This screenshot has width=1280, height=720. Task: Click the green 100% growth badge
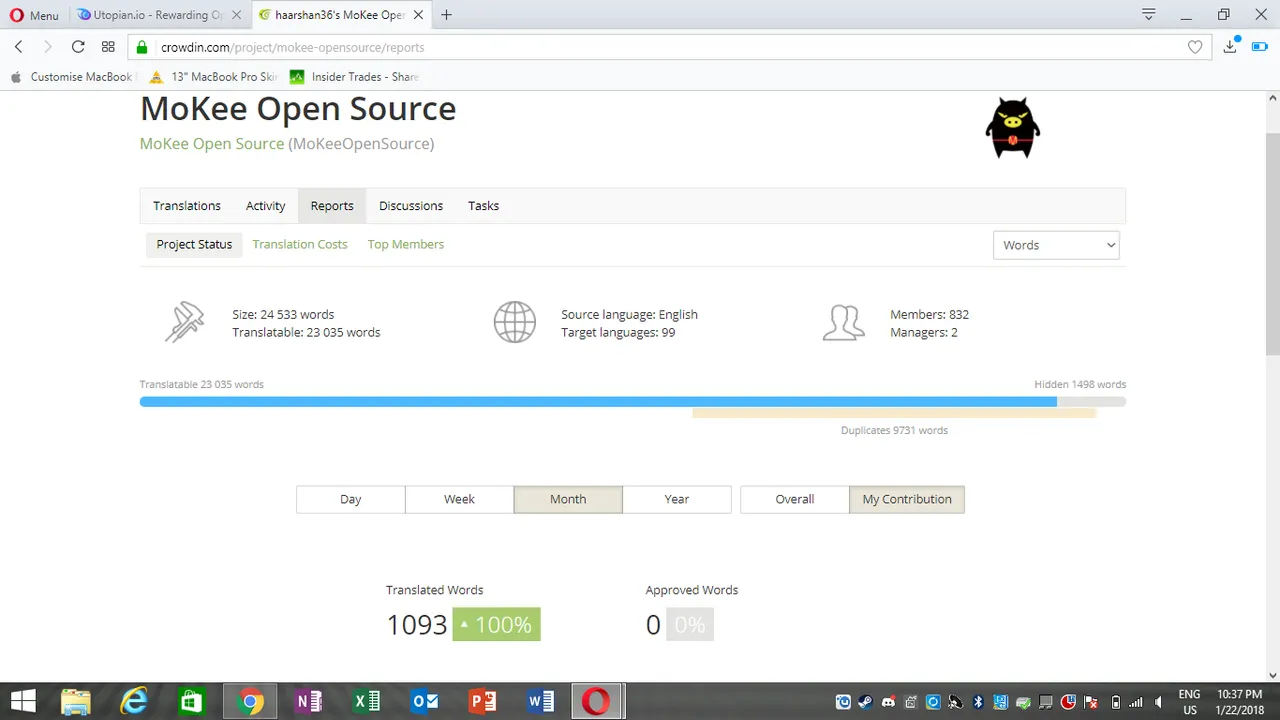click(496, 625)
